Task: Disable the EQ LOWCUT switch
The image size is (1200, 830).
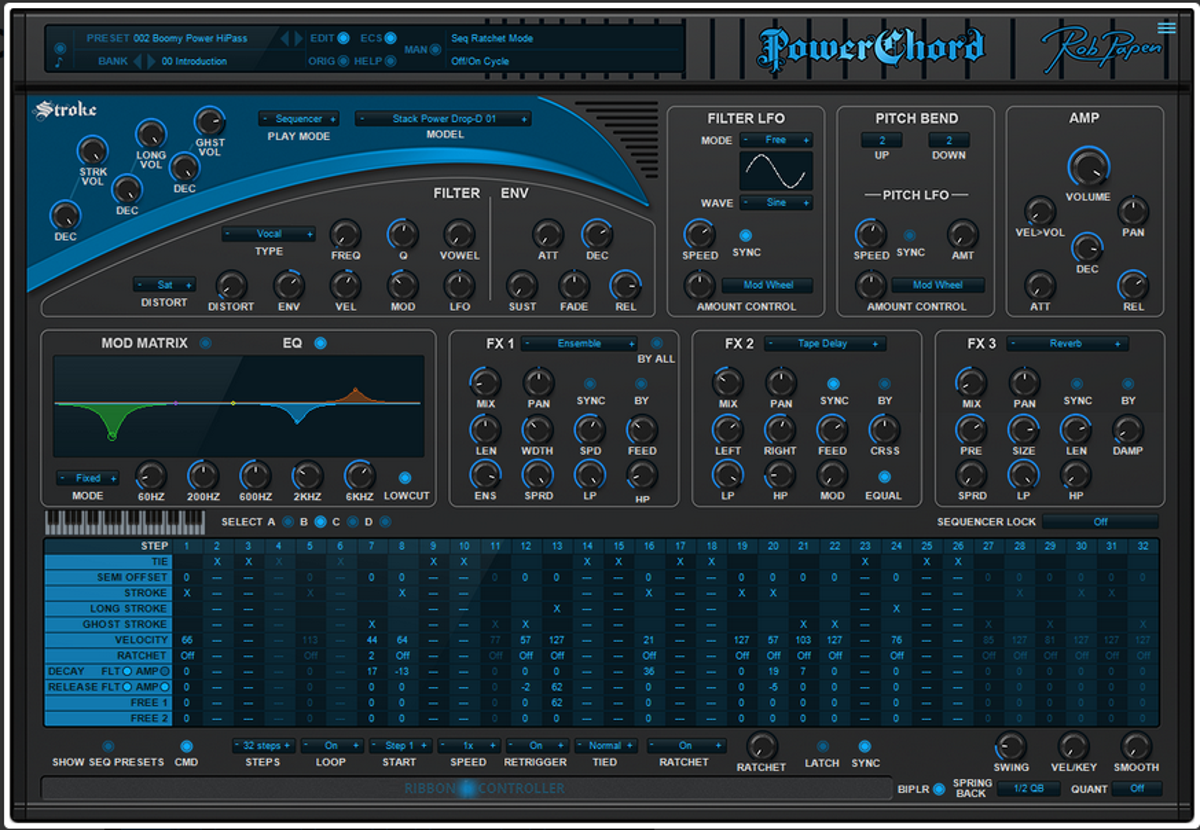Action: point(405,477)
